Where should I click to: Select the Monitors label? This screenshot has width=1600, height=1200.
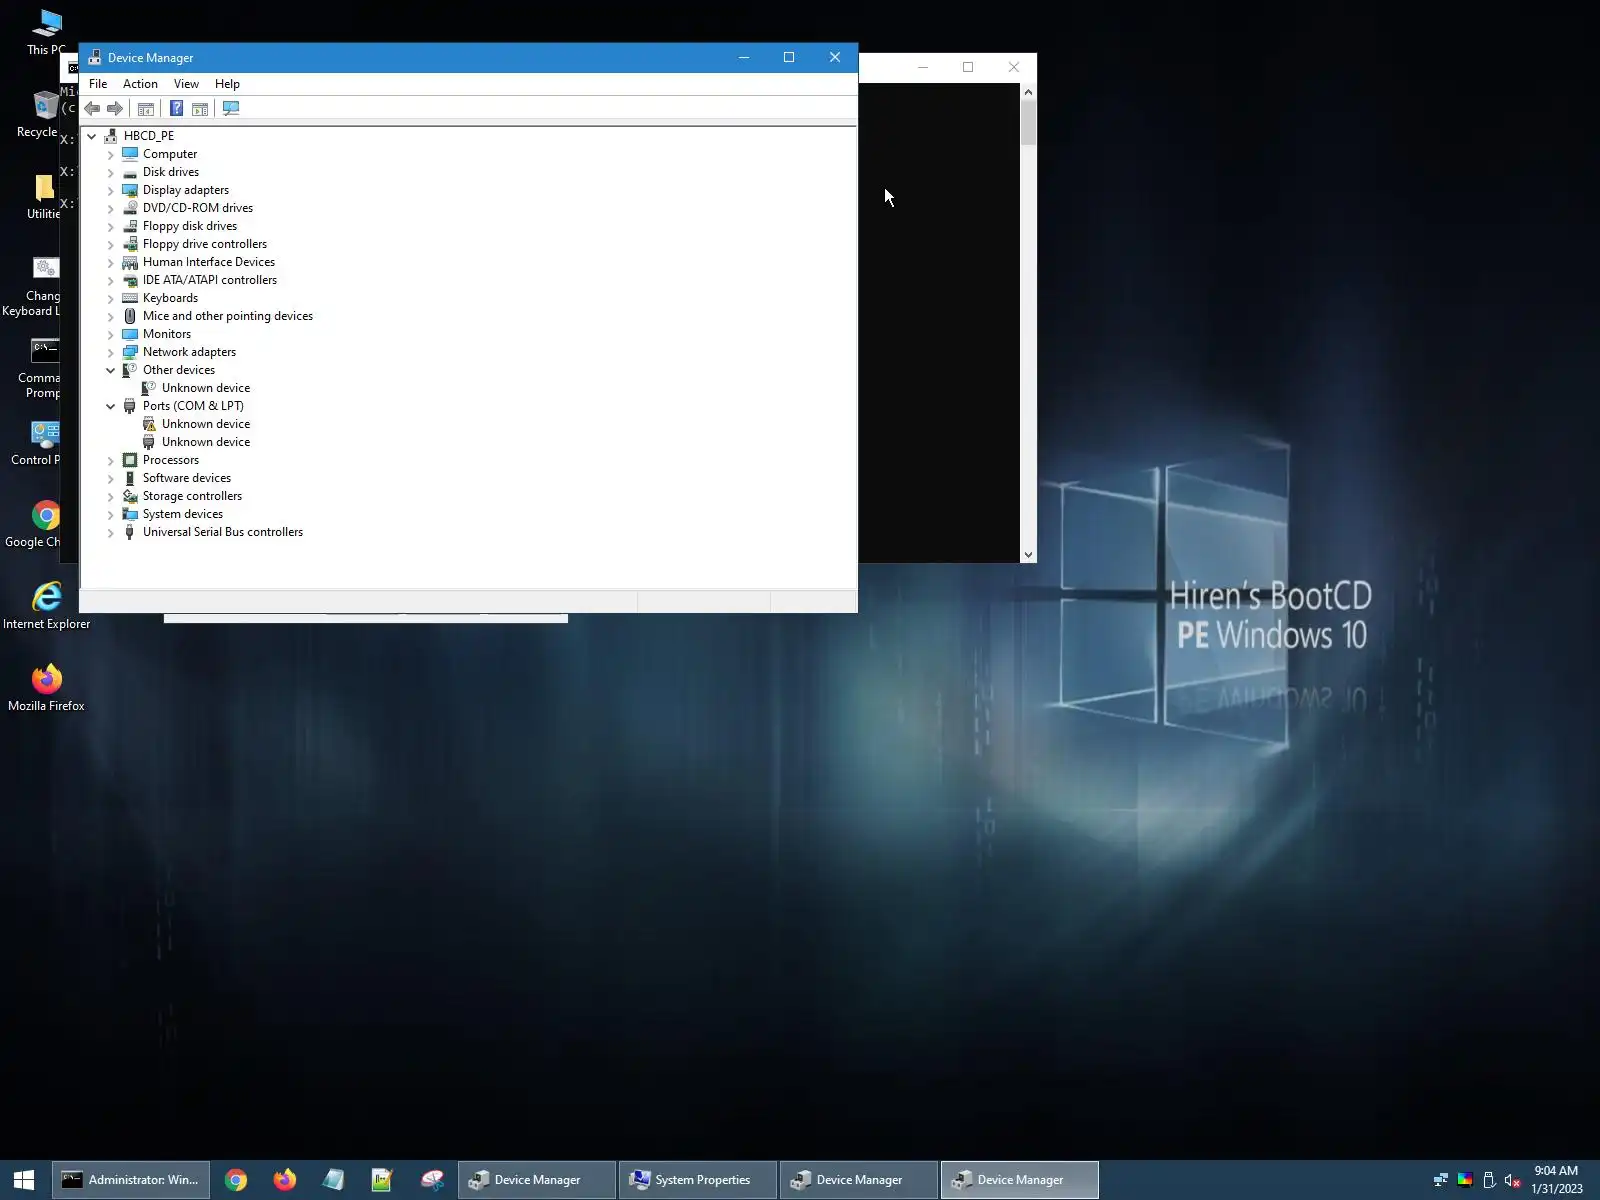tap(167, 334)
